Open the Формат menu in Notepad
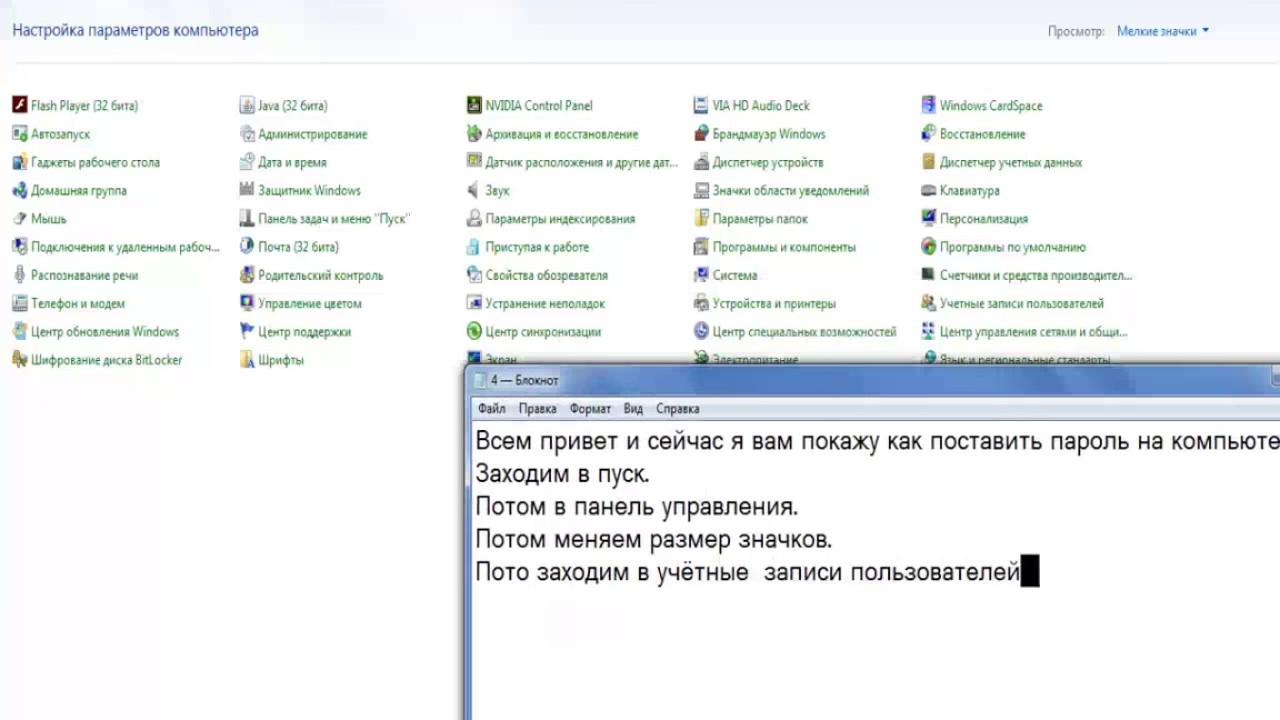 pos(590,408)
